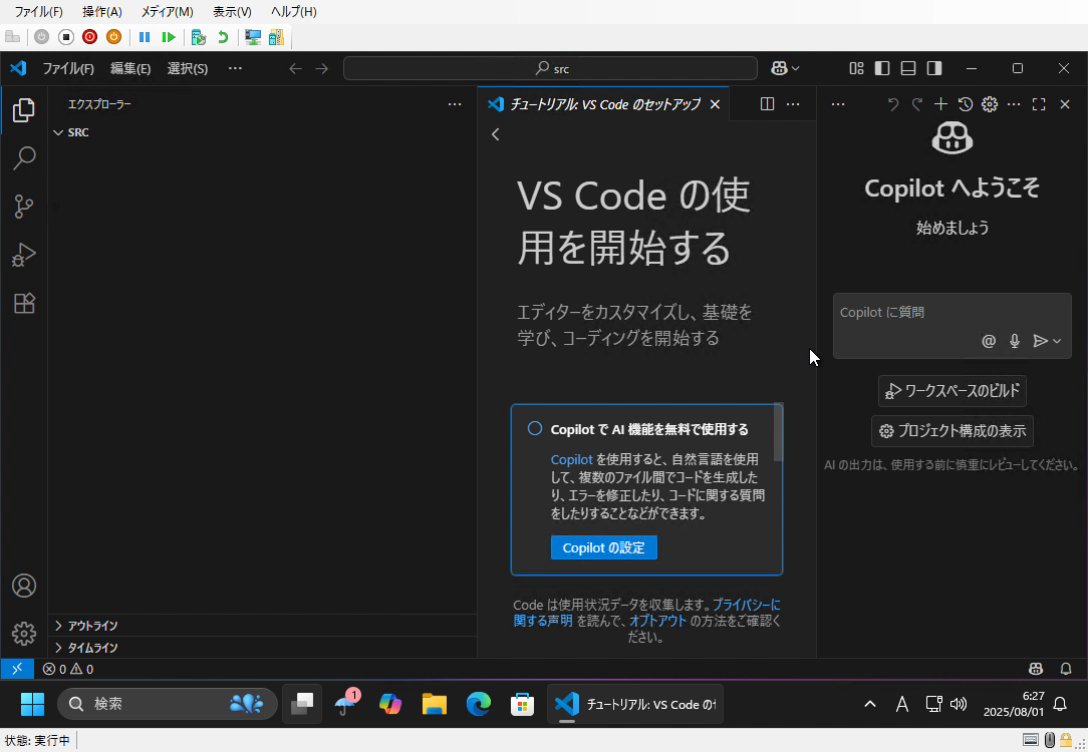Open the プライバシーに関する声明 link
The width and height of the screenshot is (1088, 752).
coord(647,613)
